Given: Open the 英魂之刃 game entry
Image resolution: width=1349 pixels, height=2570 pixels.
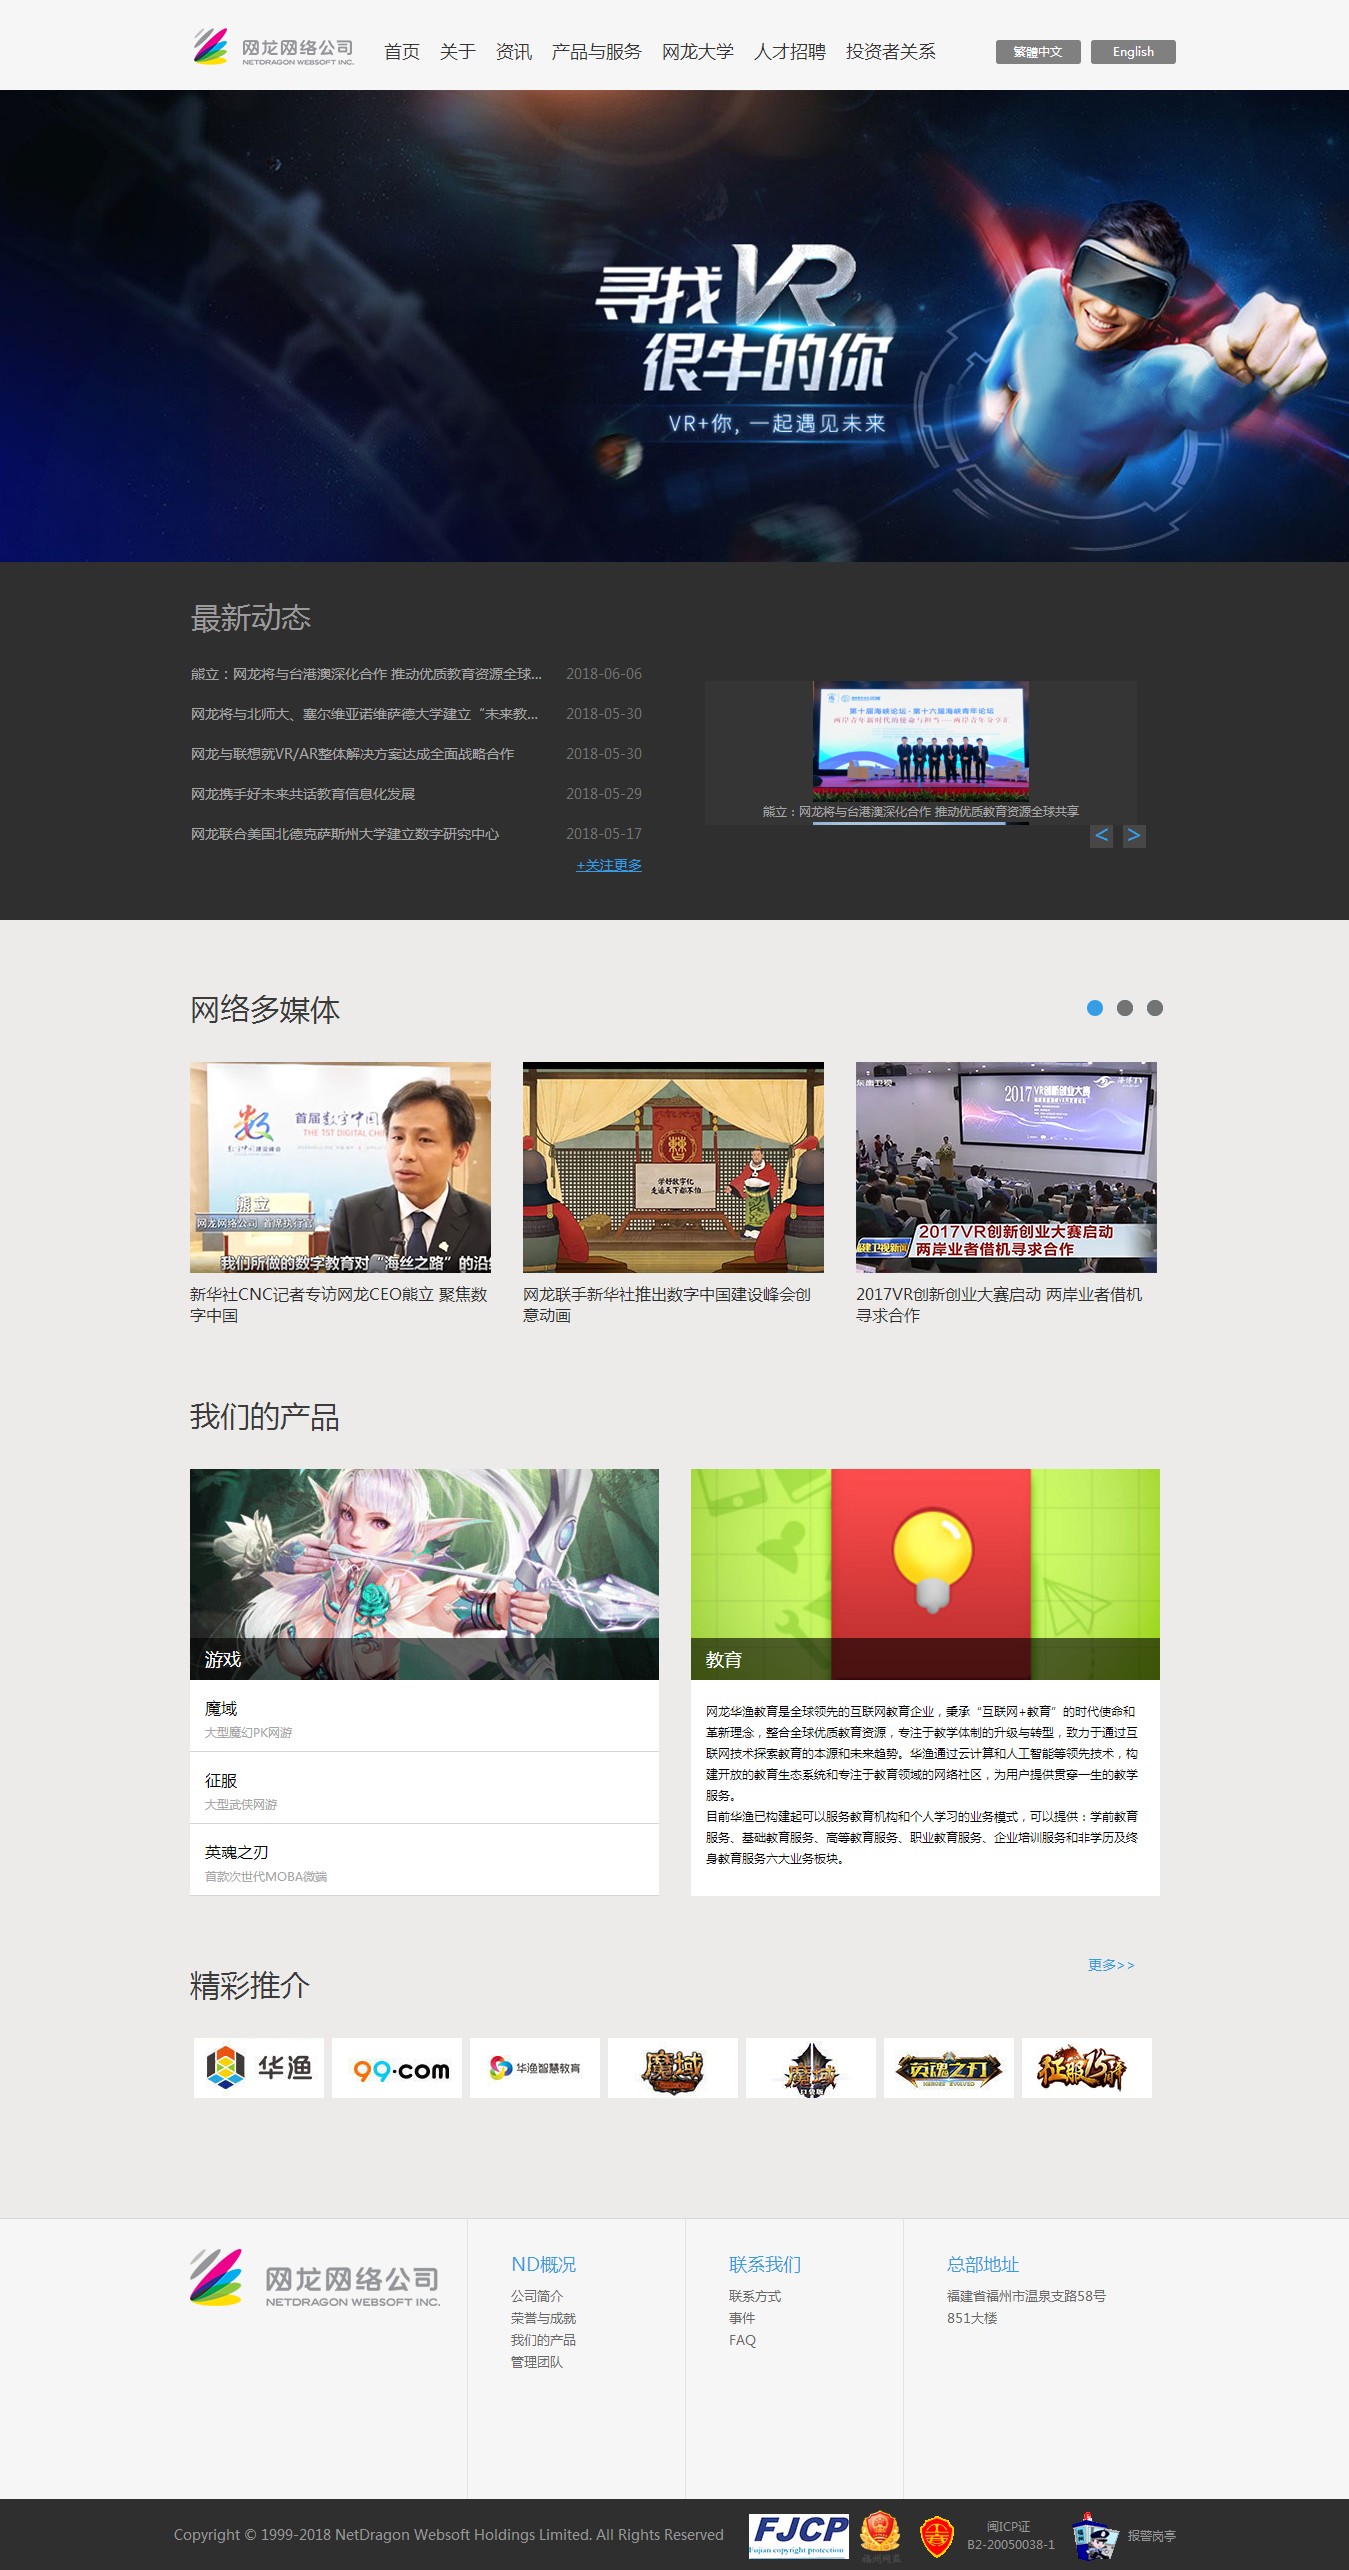Looking at the screenshot, I should [x=424, y=1861].
